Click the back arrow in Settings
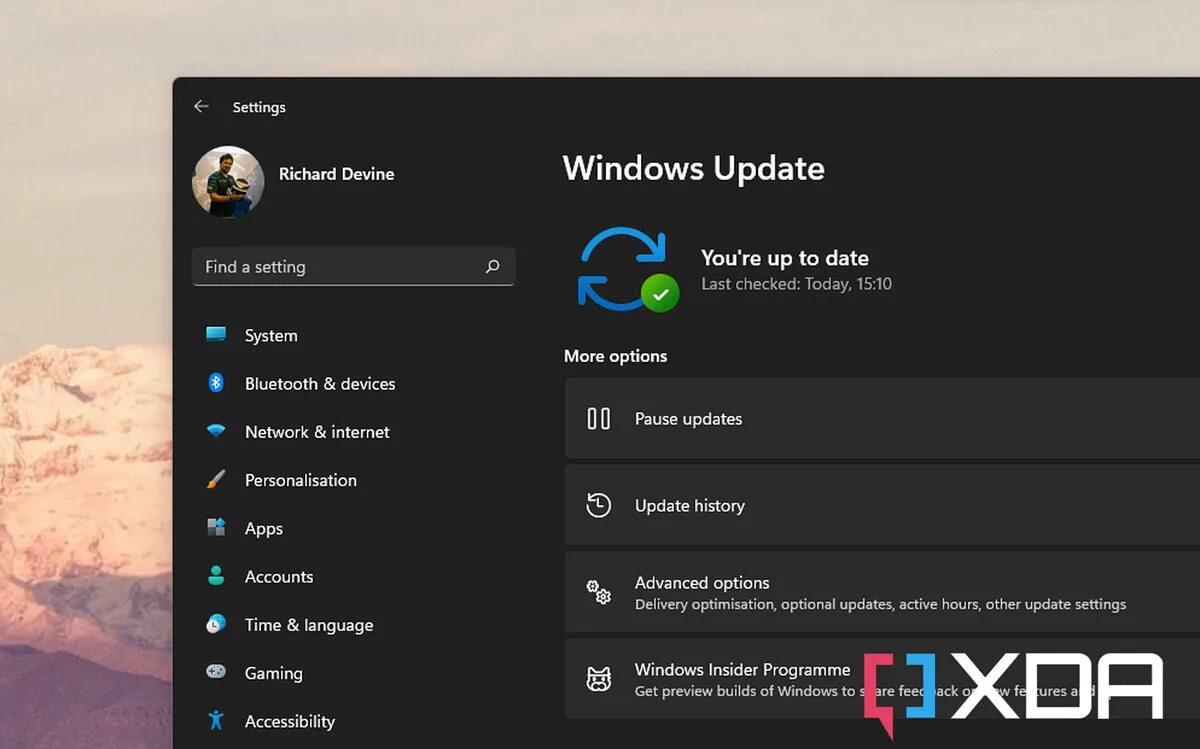Screen dimensions: 1200x749 pyautogui.click(x=201, y=106)
